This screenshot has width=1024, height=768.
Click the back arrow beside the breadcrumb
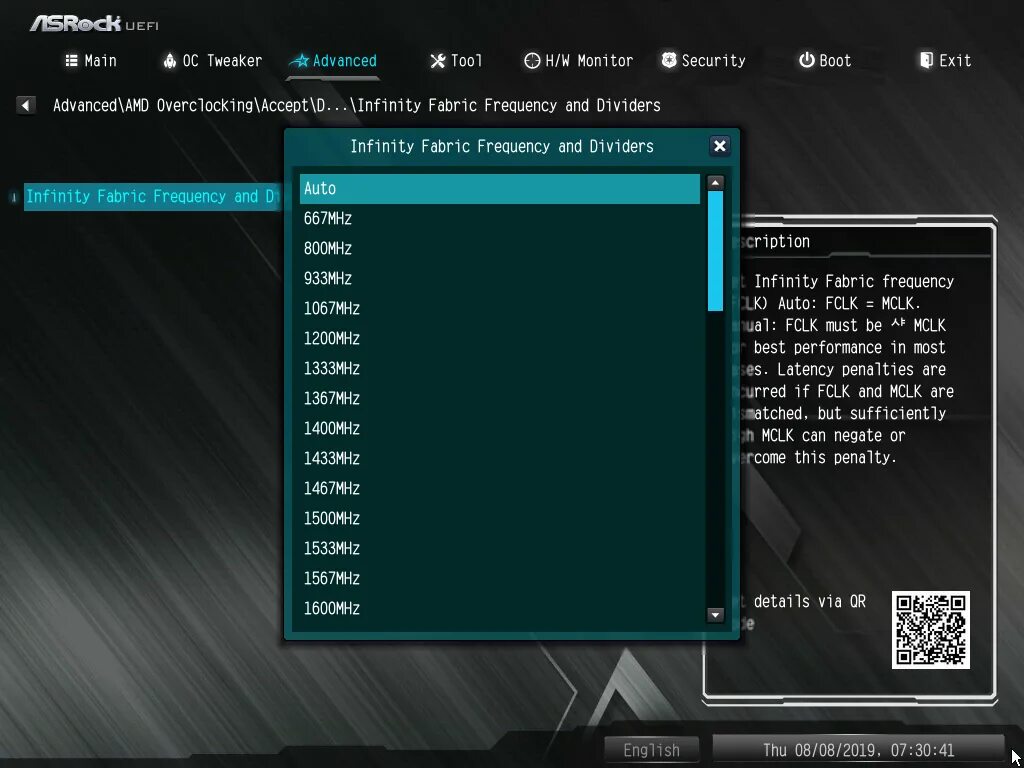[x=25, y=104]
